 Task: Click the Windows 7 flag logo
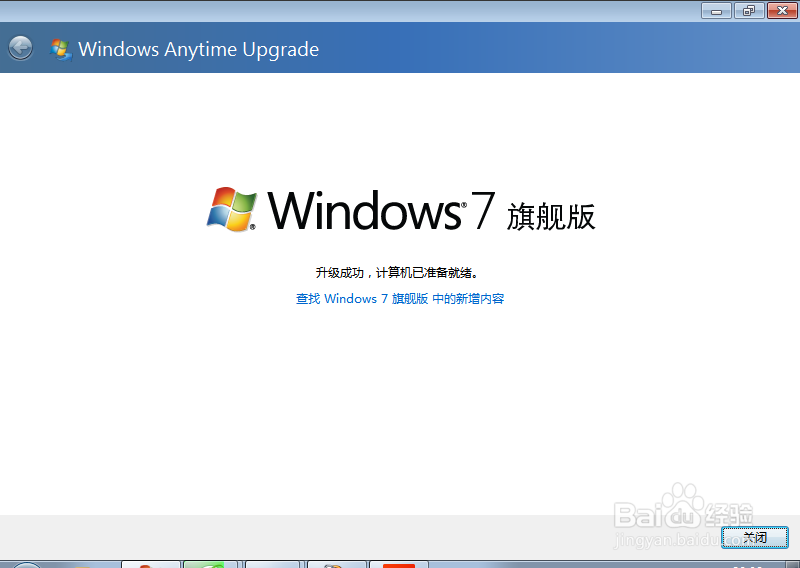point(232,209)
